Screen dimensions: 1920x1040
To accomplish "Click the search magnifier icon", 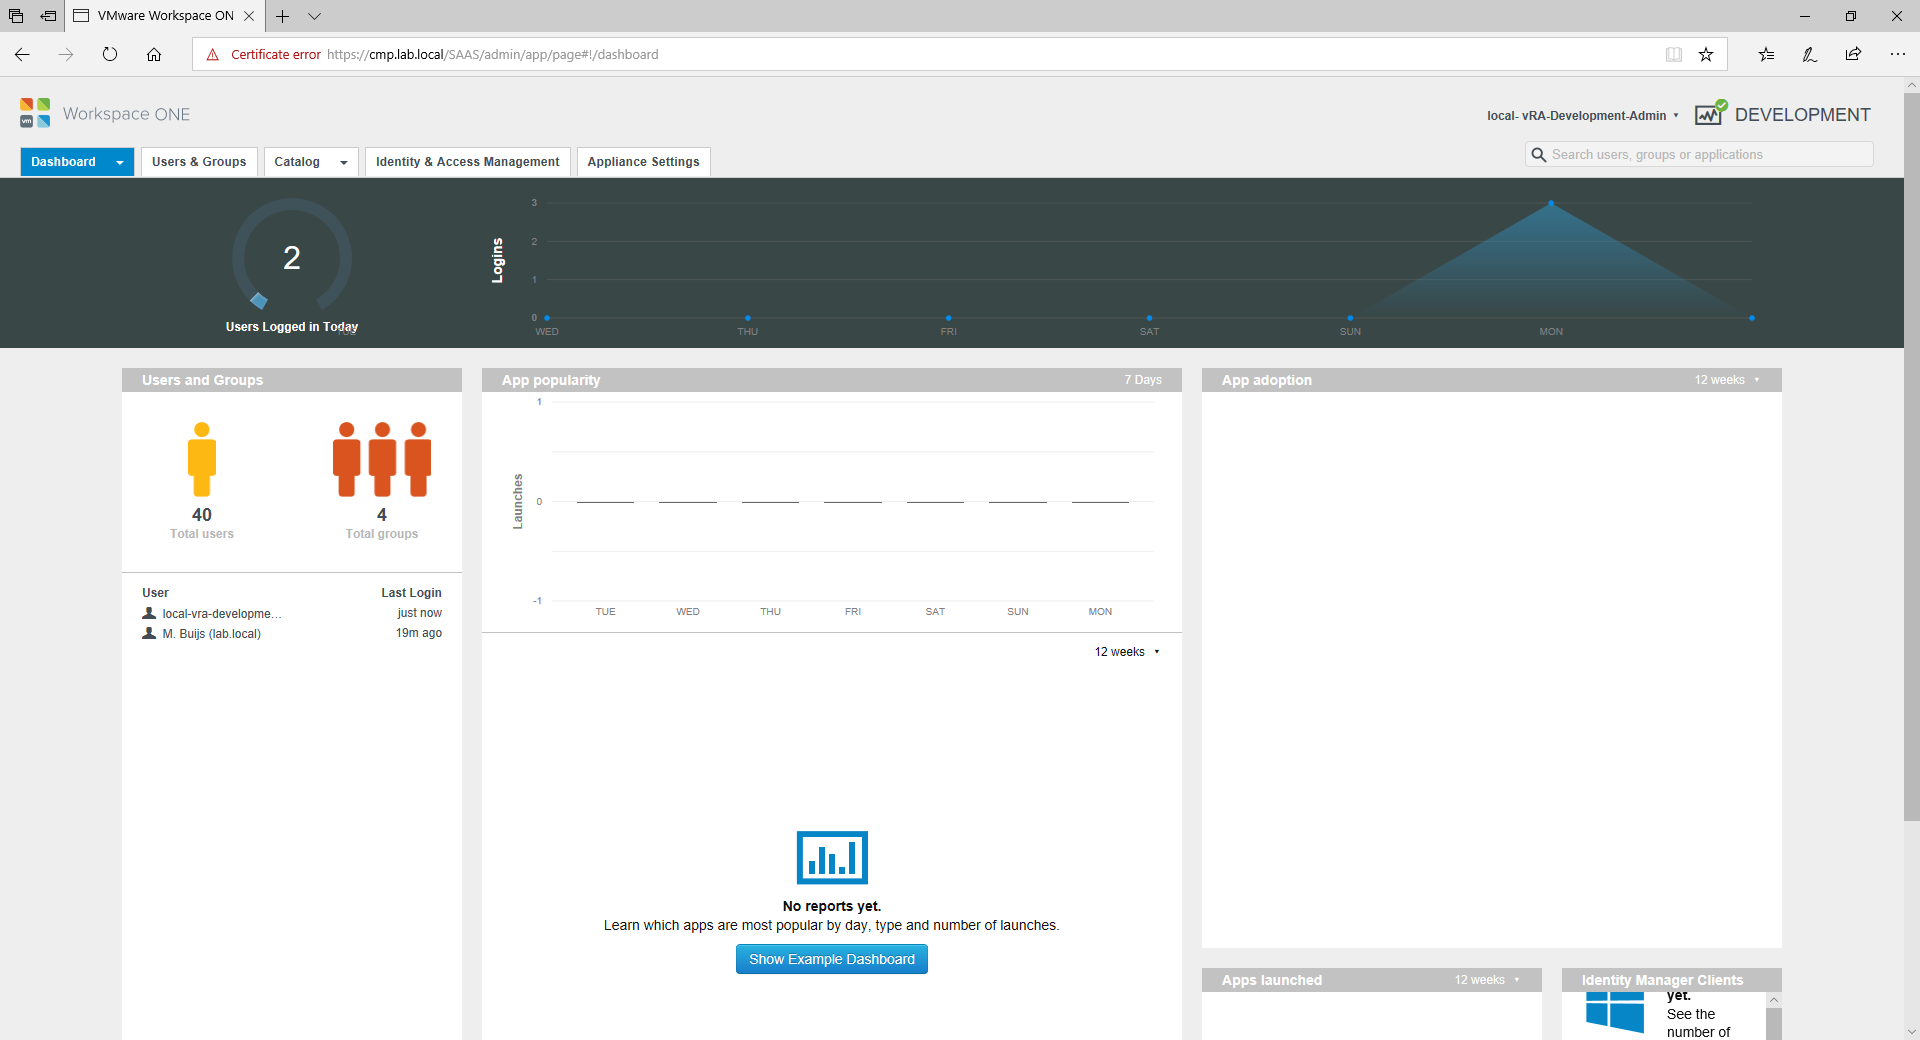I will 1539,155.
